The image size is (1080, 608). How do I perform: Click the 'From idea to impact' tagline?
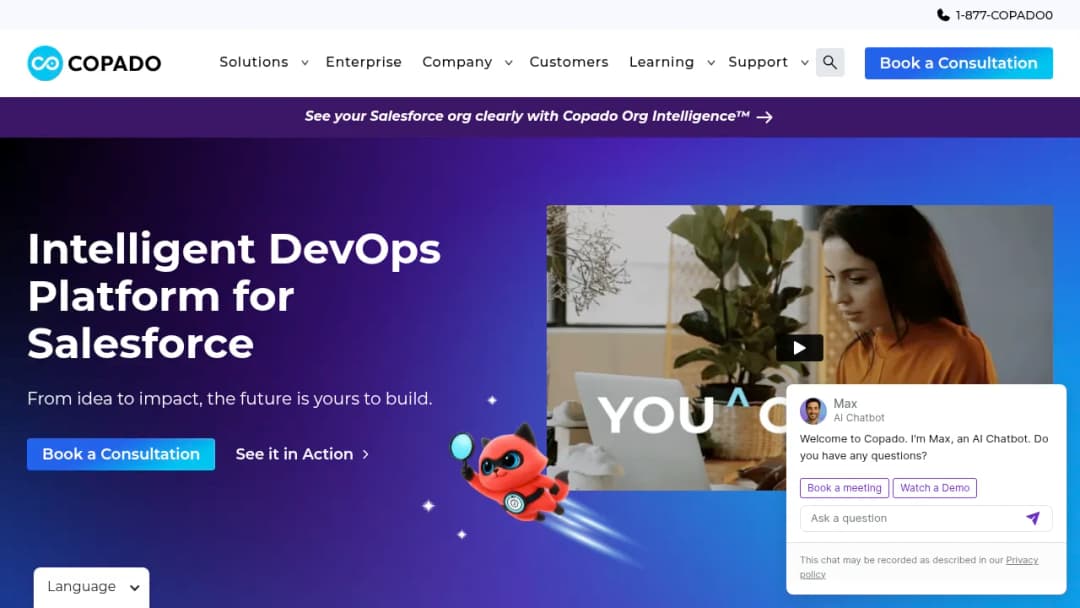(x=229, y=399)
